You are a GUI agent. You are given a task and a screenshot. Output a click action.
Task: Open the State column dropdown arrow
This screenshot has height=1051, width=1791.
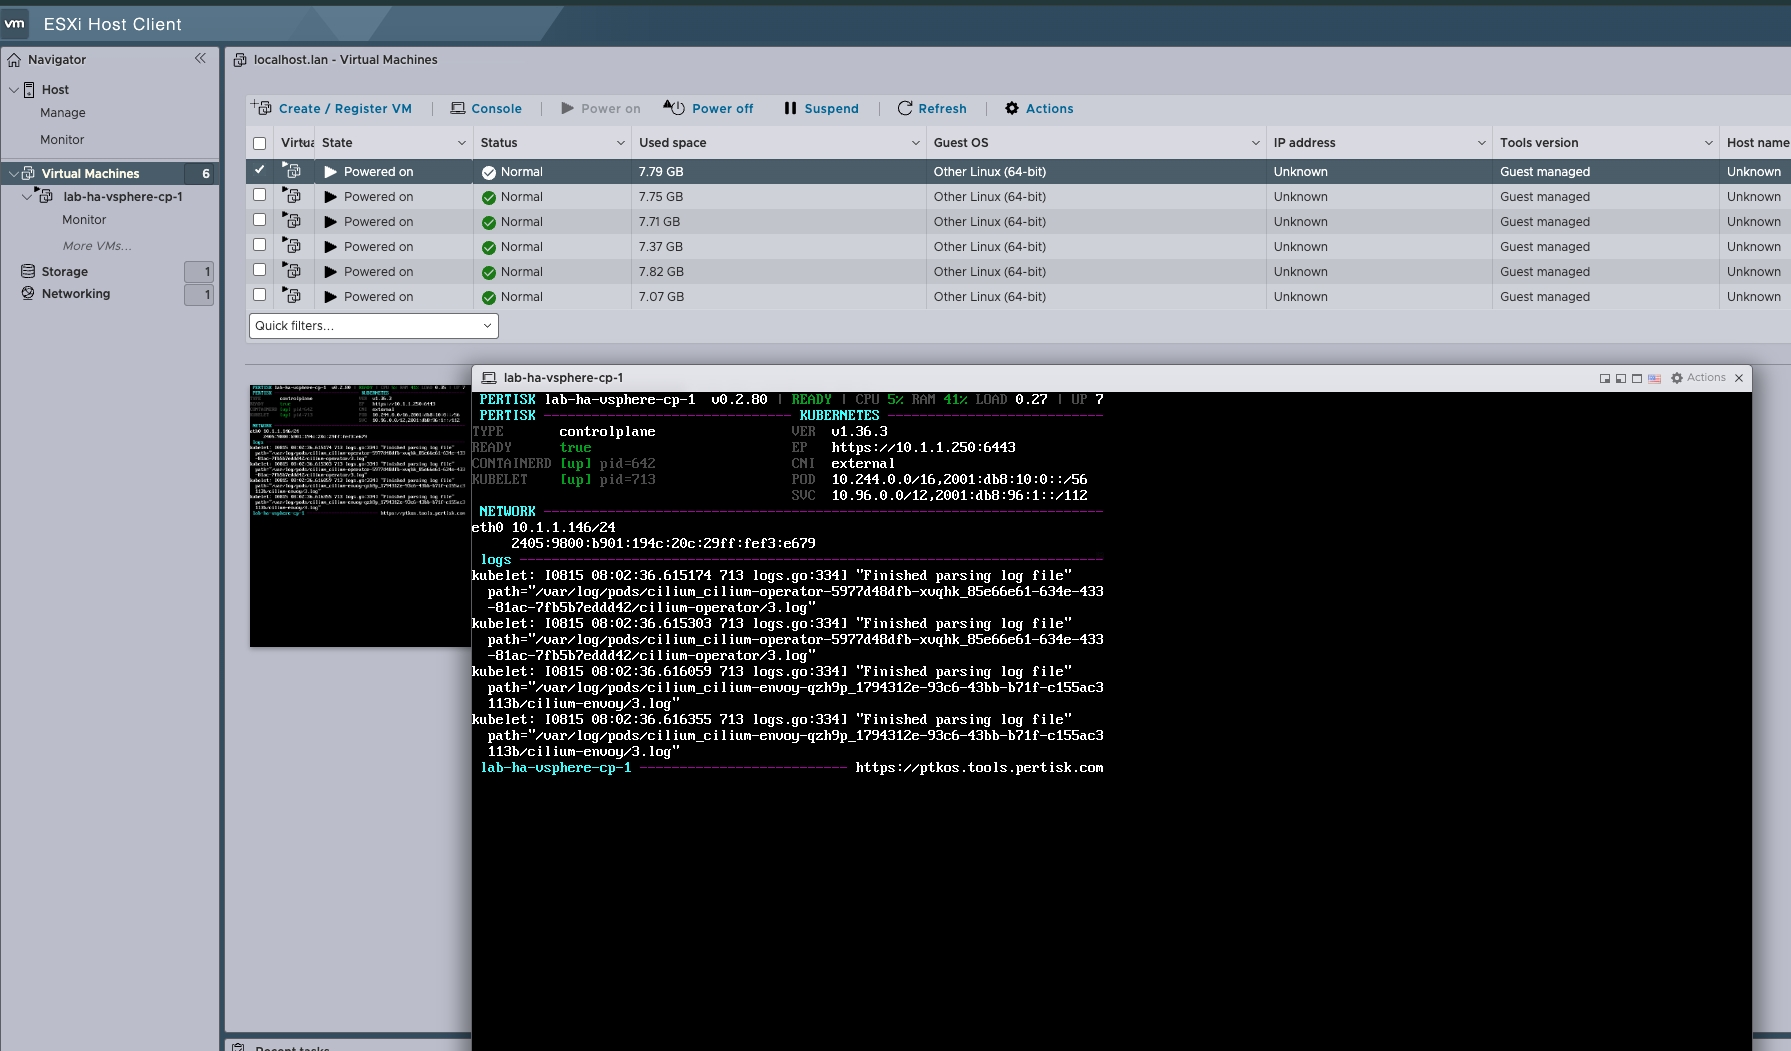(462, 143)
